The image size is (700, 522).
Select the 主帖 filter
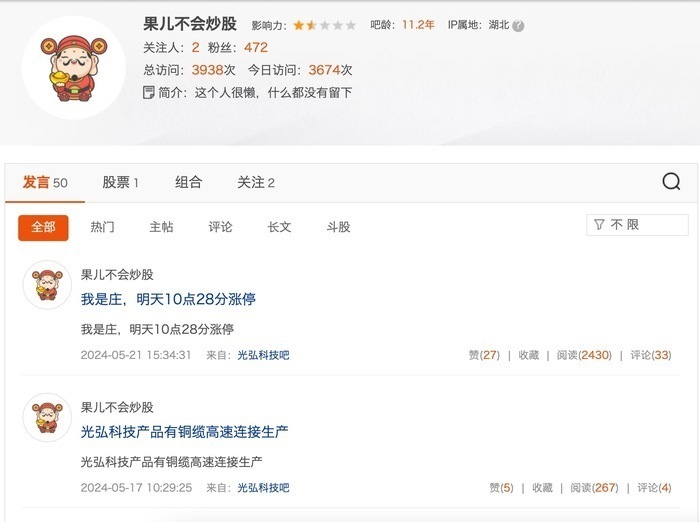point(161,227)
